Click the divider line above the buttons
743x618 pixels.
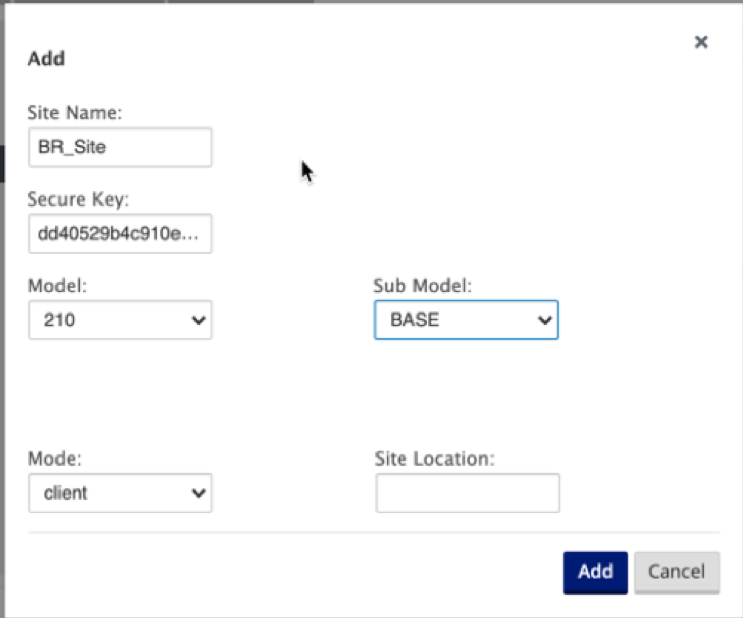[x=374, y=533]
